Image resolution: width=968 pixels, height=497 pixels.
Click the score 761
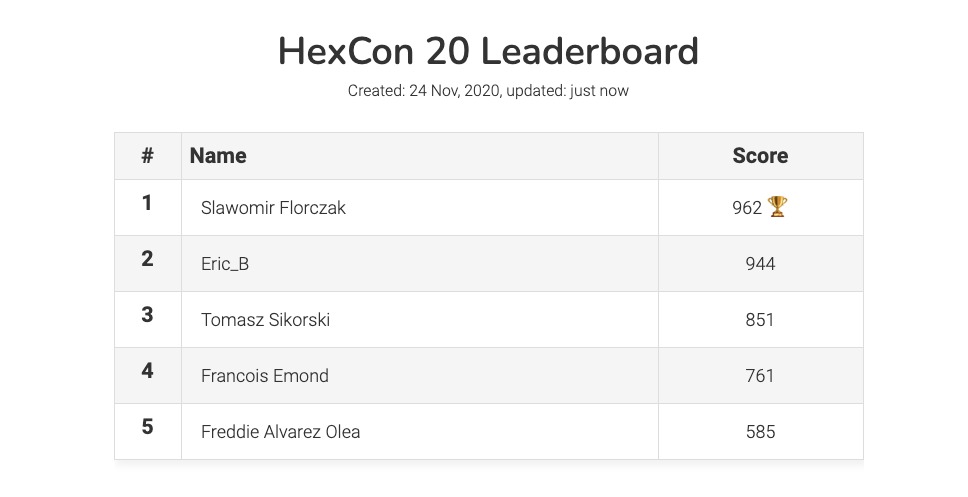point(760,376)
